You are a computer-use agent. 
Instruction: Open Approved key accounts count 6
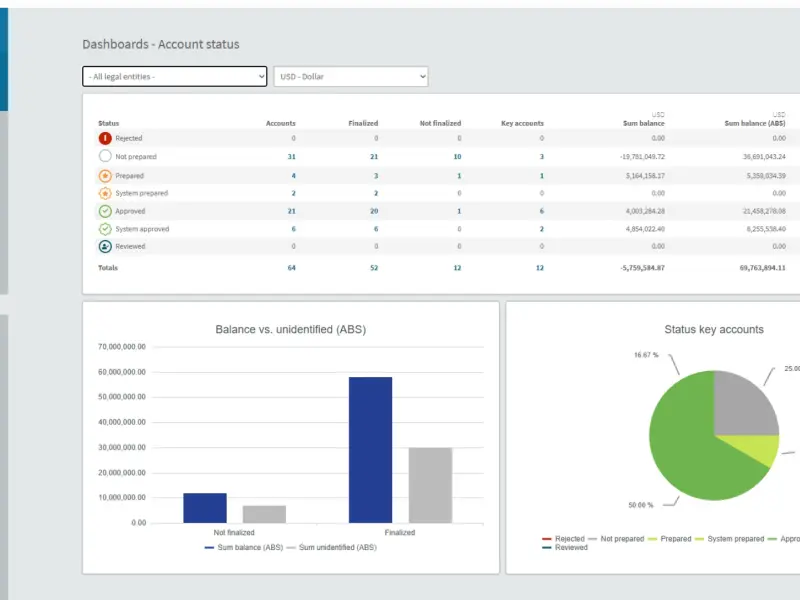(542, 211)
